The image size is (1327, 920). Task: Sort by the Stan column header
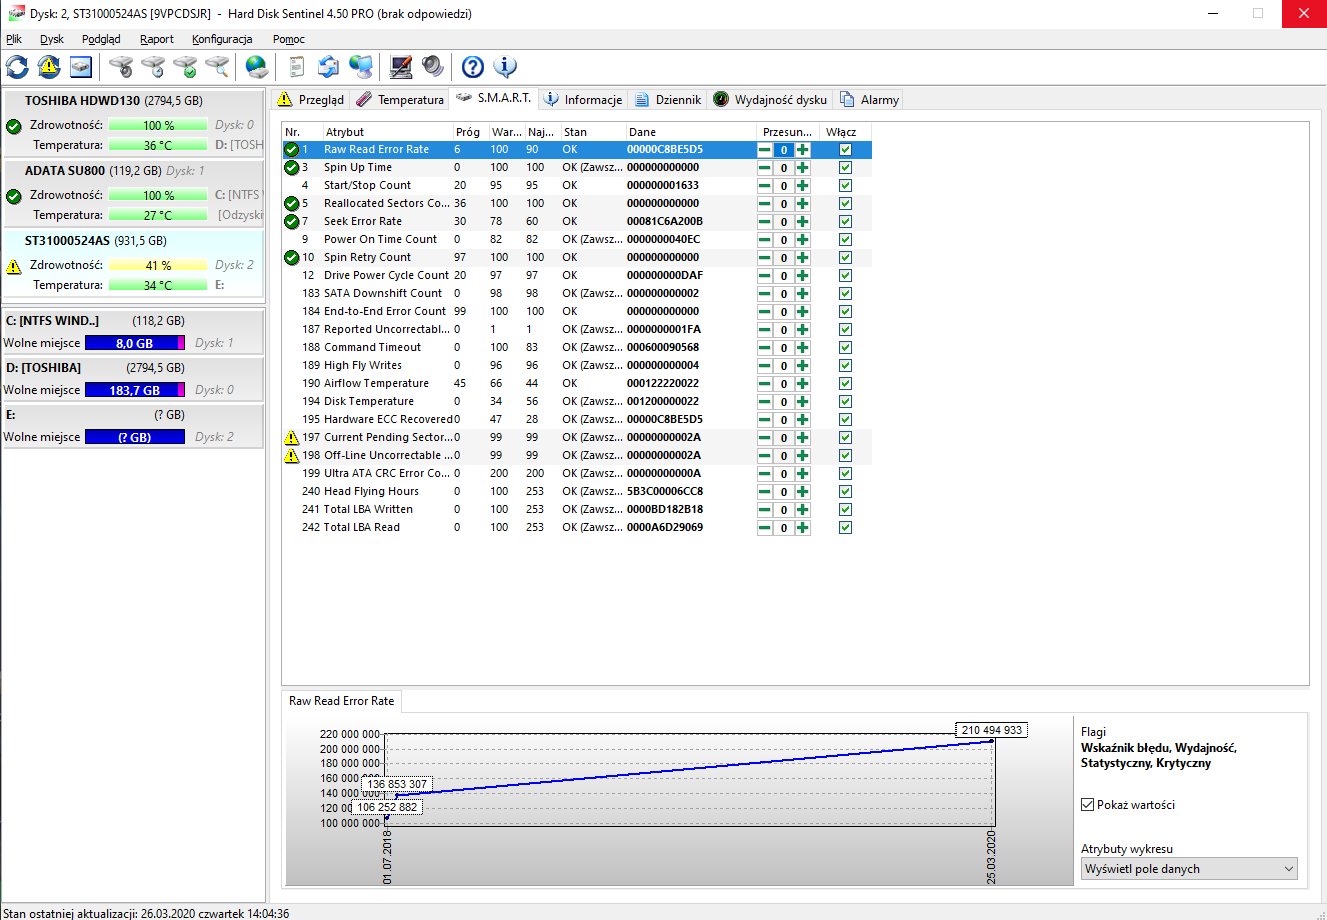[593, 132]
